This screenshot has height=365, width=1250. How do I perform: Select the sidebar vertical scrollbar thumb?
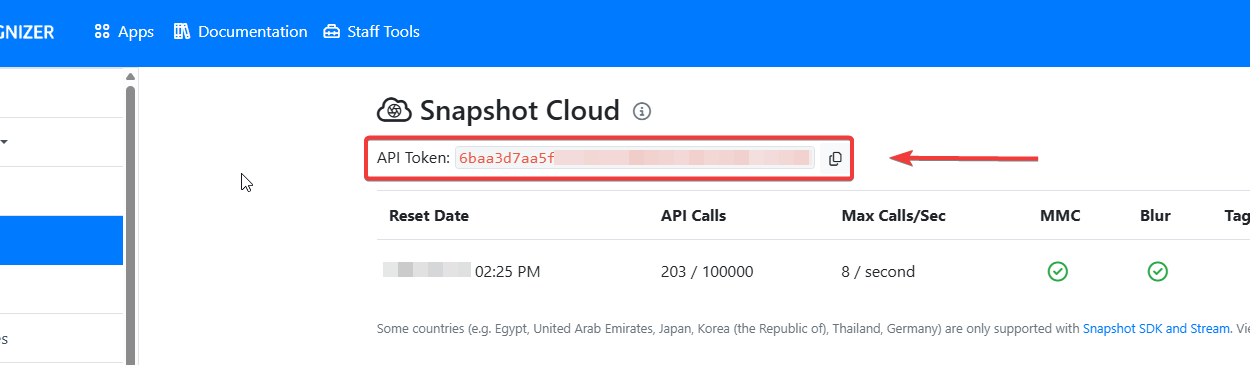(x=130, y=224)
